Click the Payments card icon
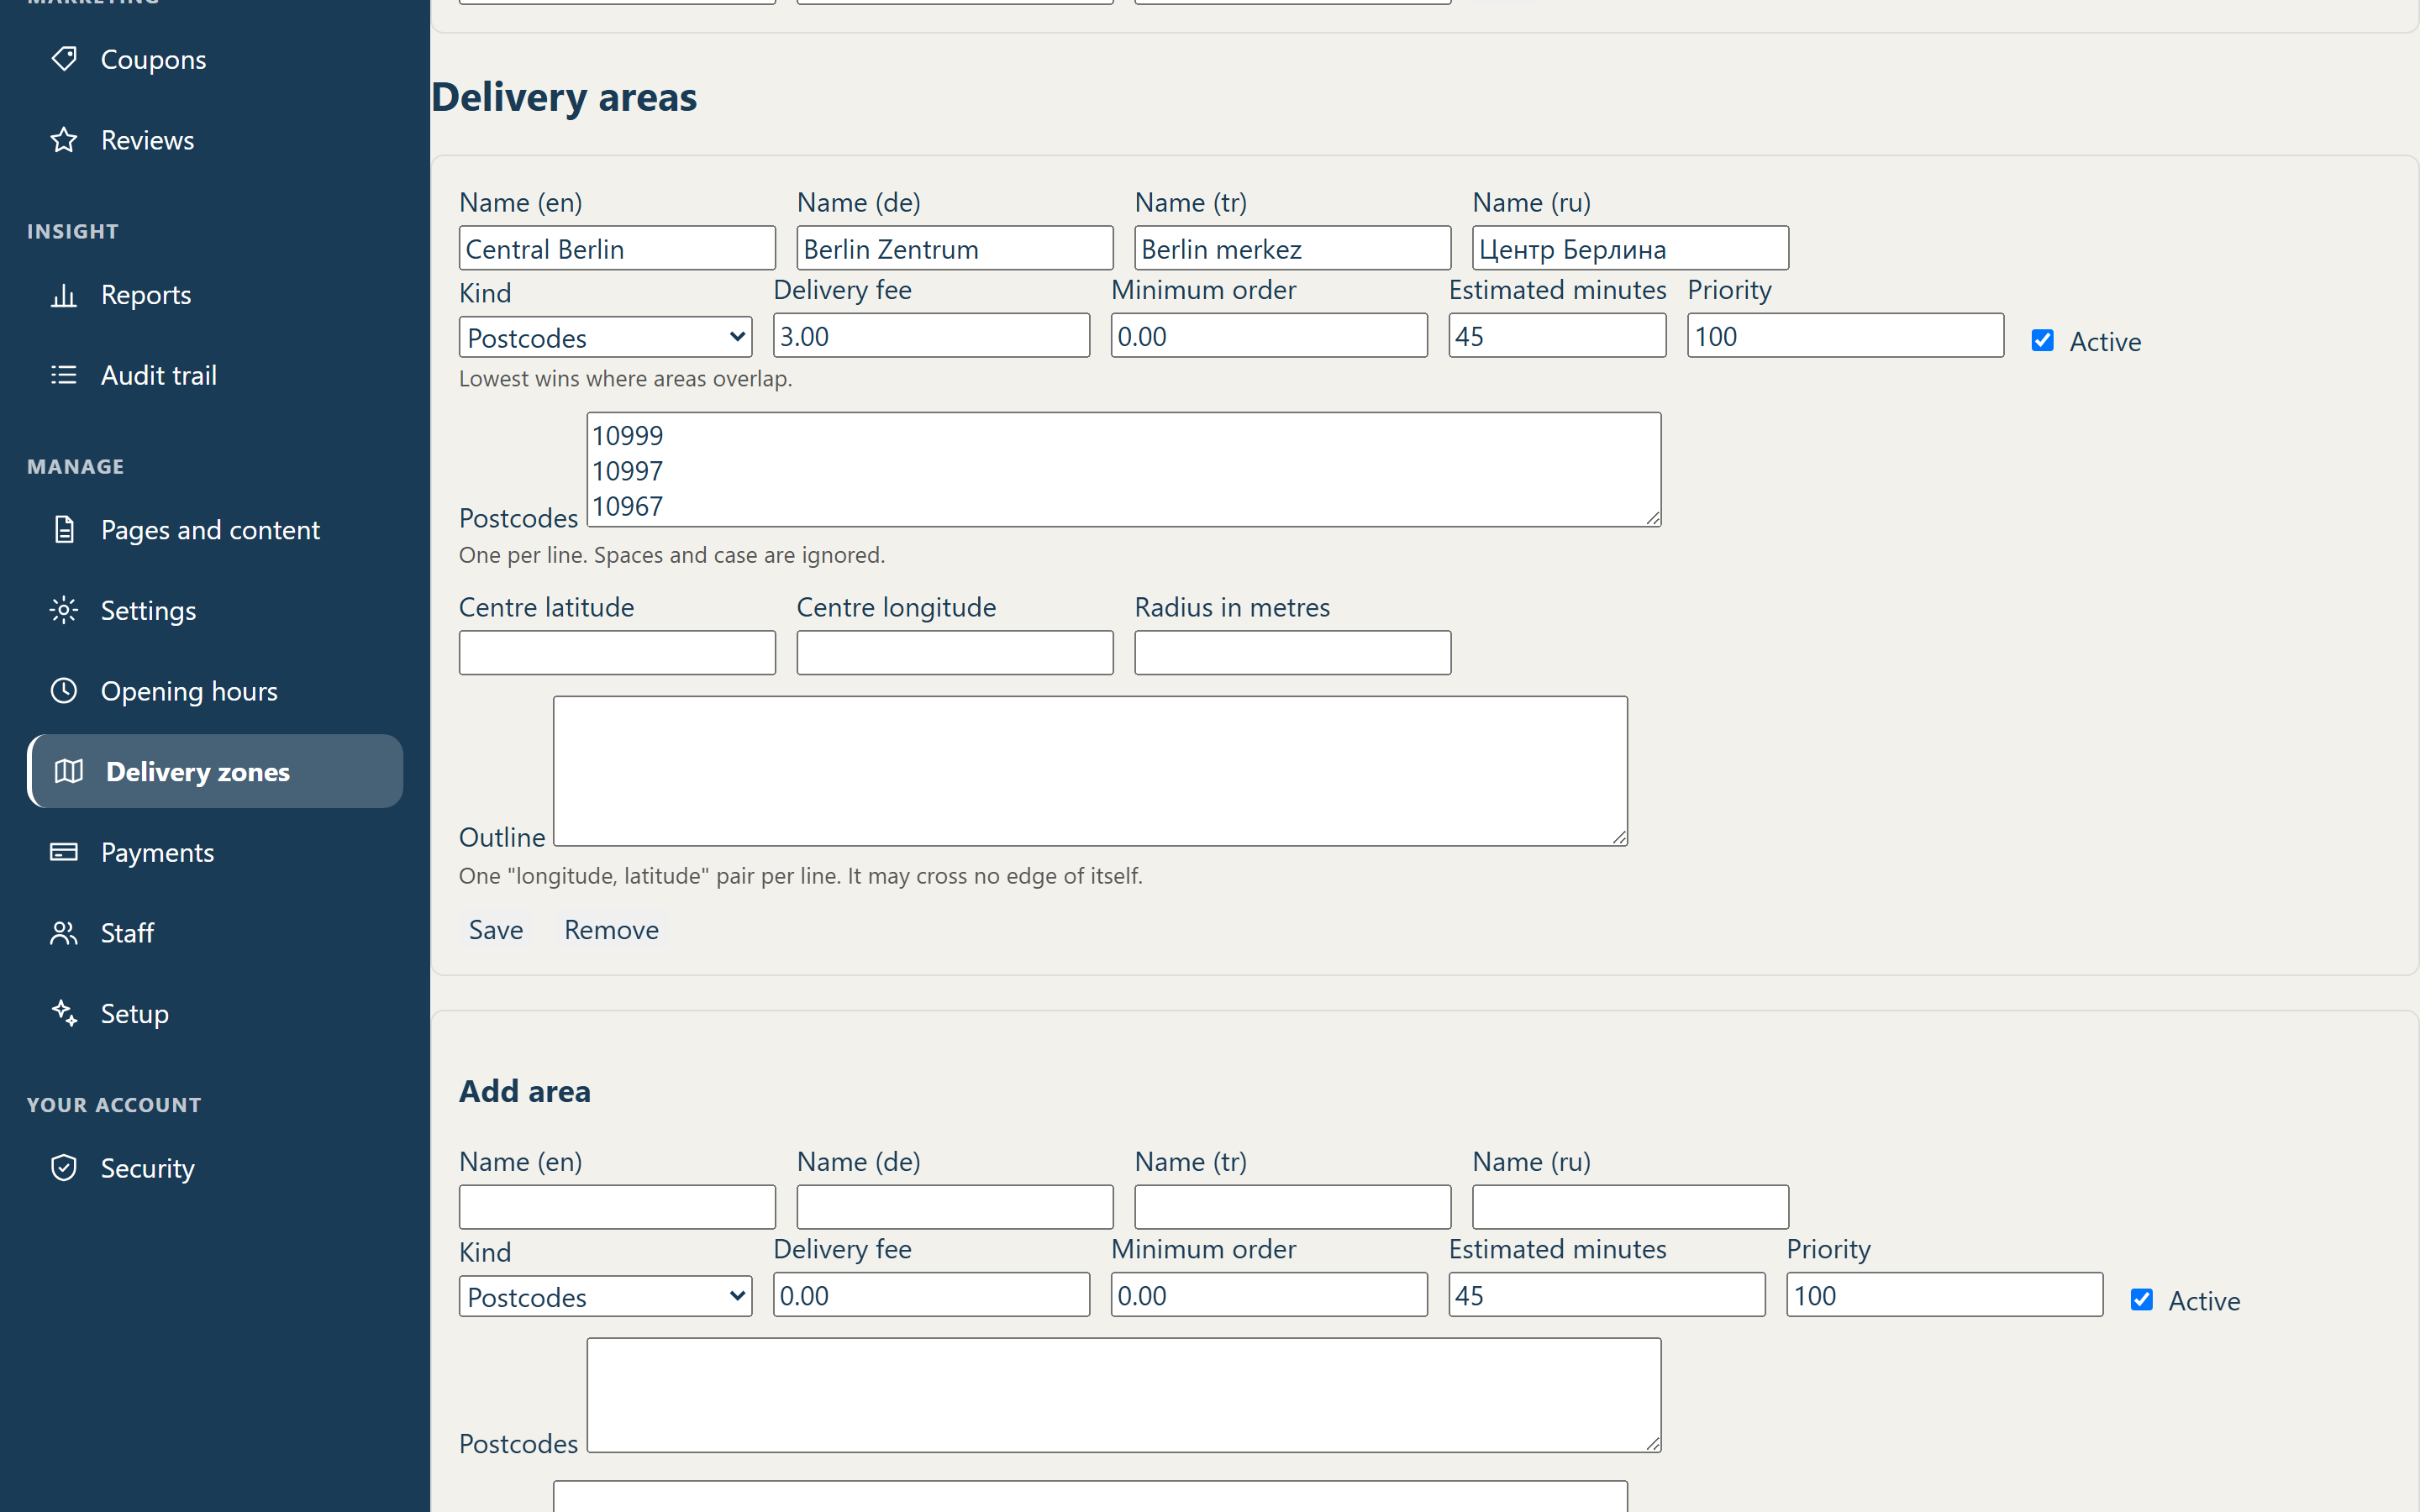The height and width of the screenshot is (1512, 2420). tap(64, 852)
